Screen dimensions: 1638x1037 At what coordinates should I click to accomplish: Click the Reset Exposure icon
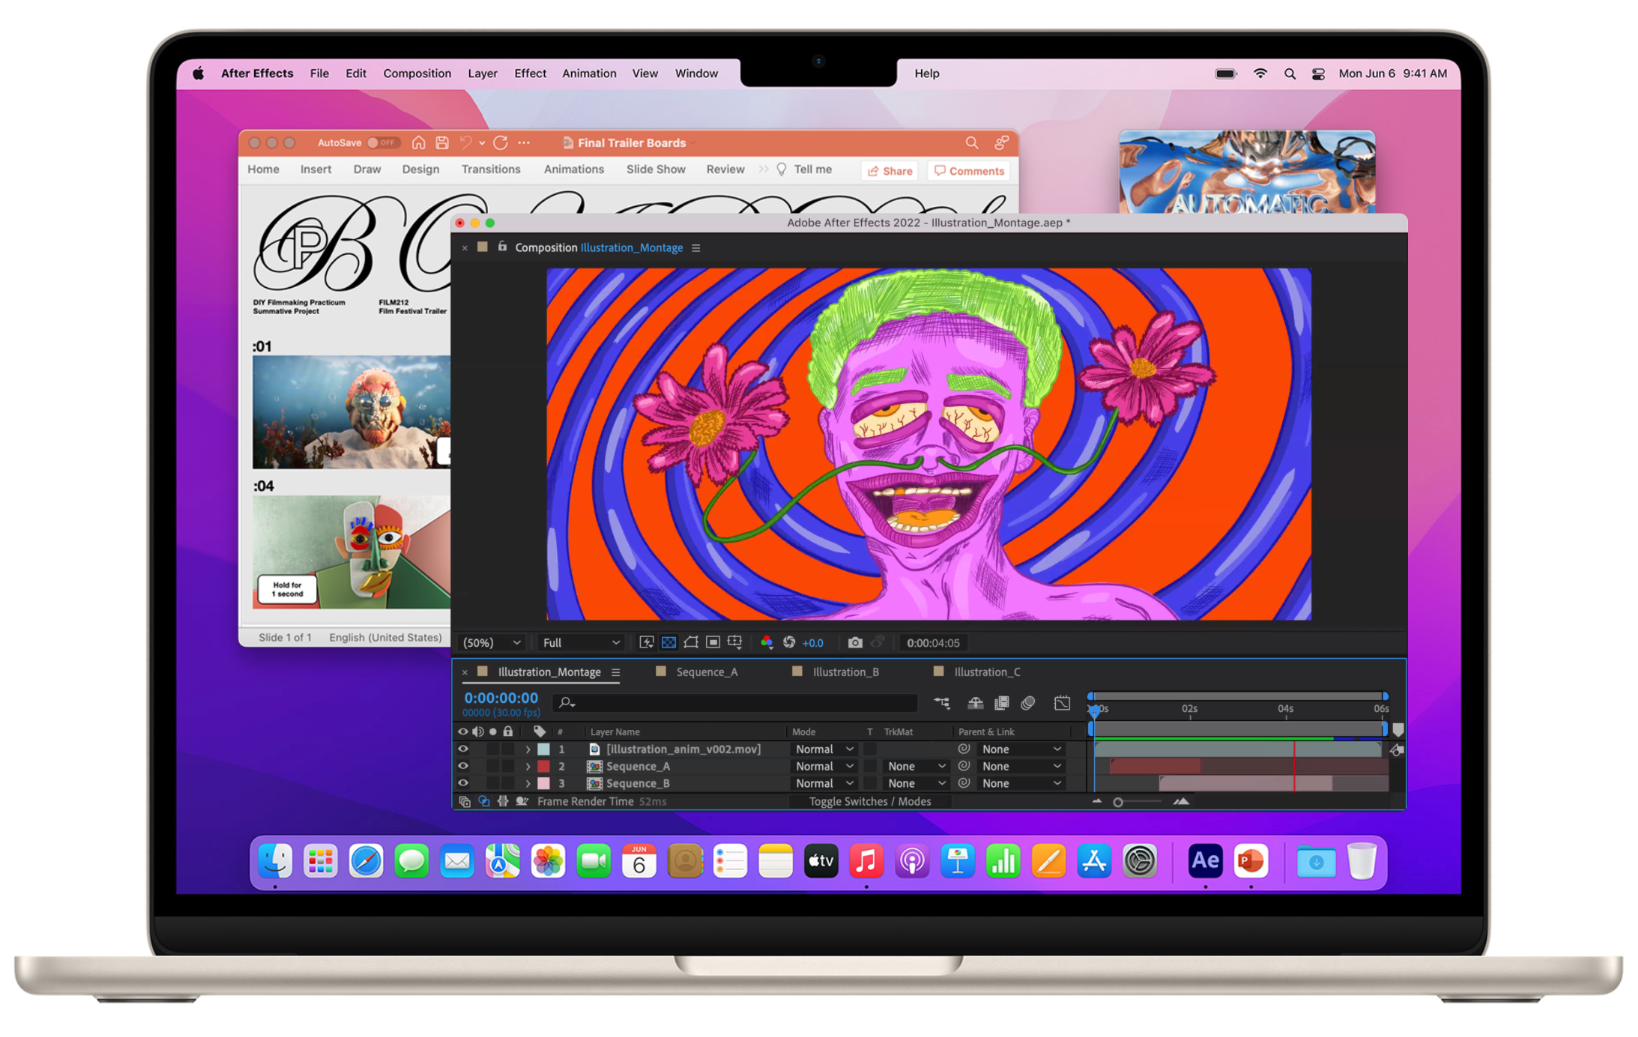[x=789, y=643]
